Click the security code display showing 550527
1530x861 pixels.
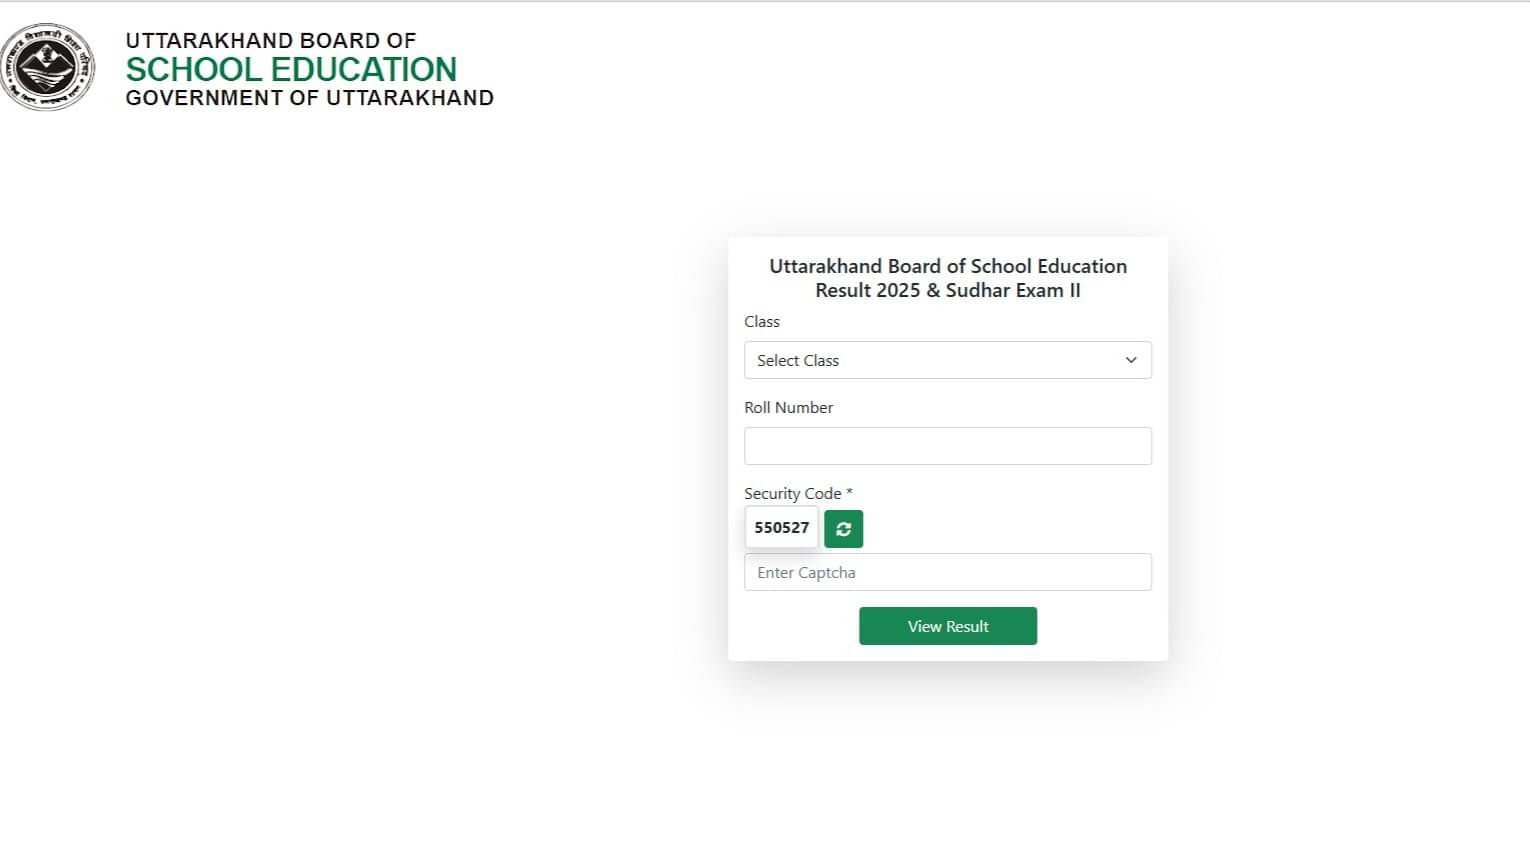[781, 527]
